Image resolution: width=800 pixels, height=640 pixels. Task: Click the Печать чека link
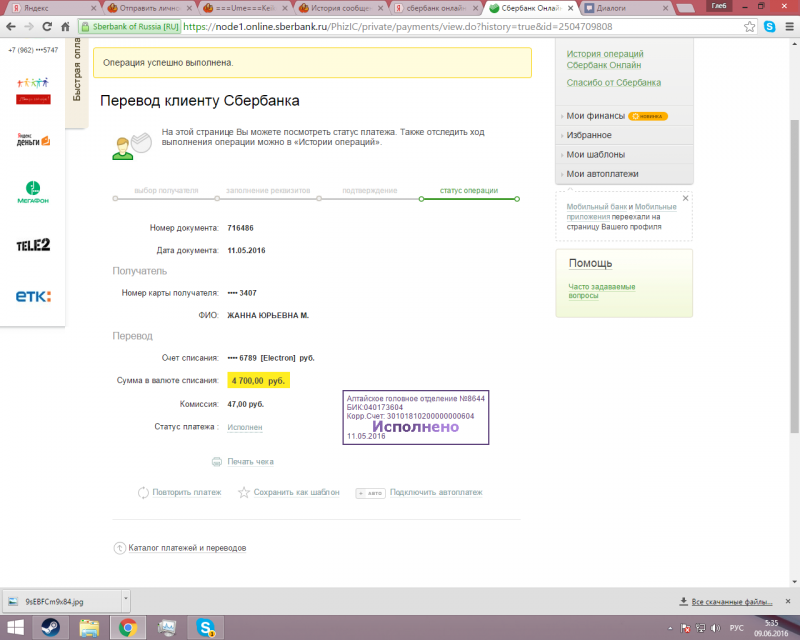(x=250, y=461)
